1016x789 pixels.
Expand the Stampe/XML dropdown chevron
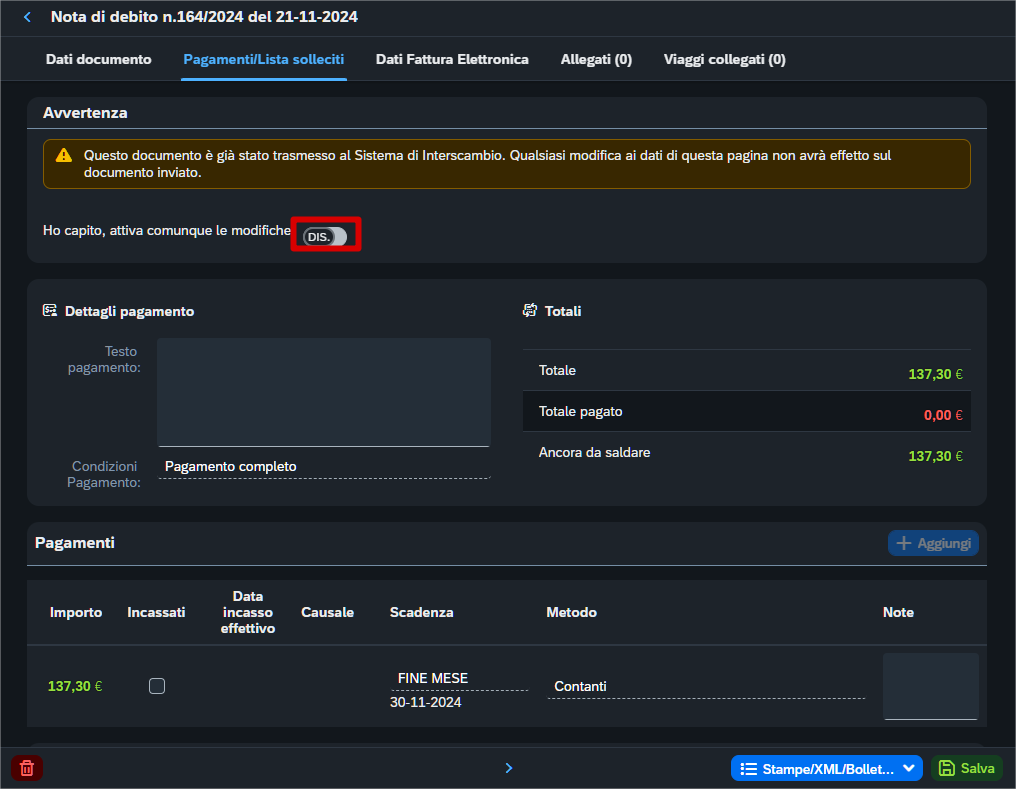909,768
